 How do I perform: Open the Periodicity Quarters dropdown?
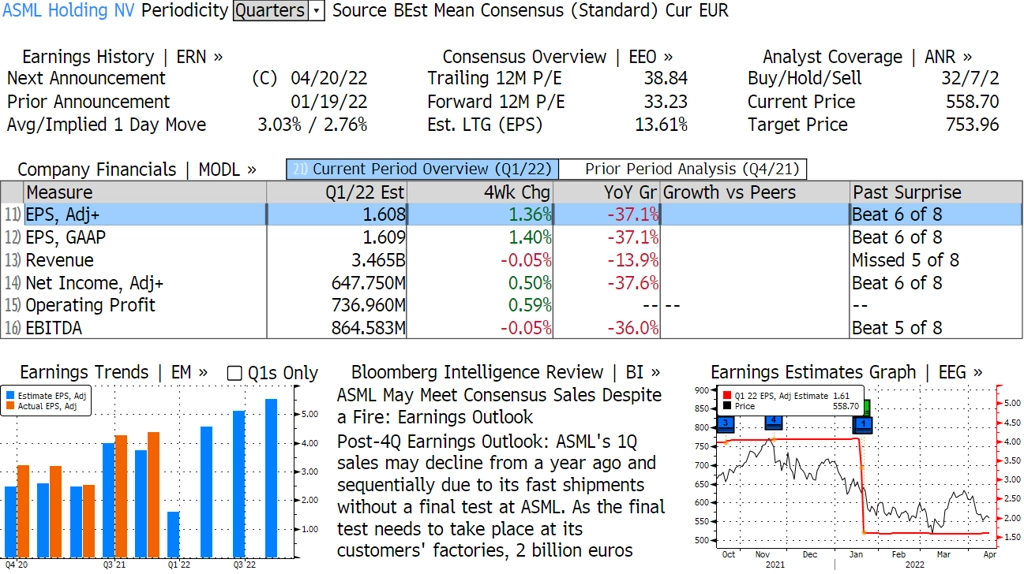click(x=279, y=10)
